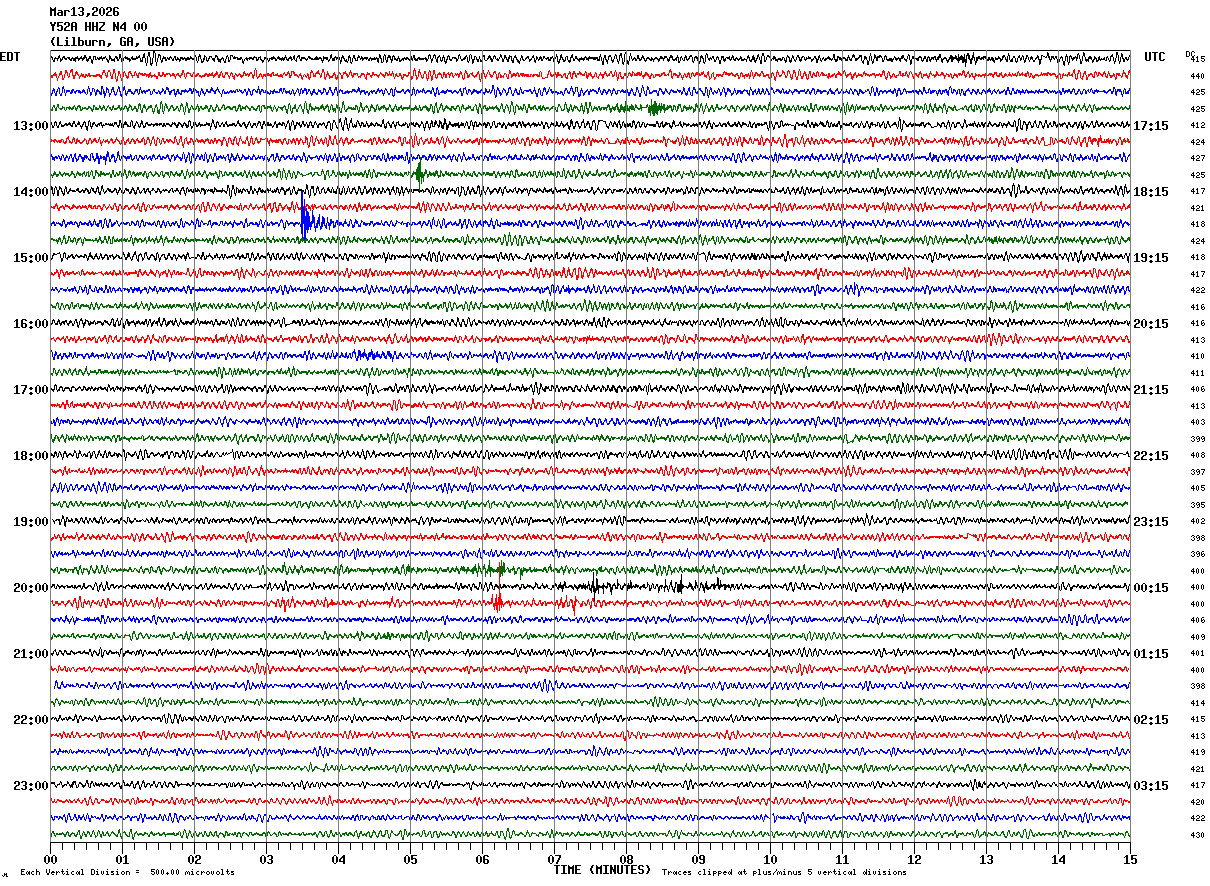The width and height of the screenshot is (1210, 886).
Task: Click minute tick label 10 on the axis
Action: pos(770,859)
